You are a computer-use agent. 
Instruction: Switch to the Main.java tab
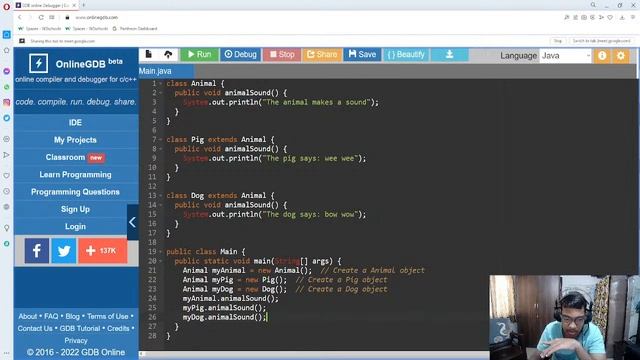click(156, 71)
